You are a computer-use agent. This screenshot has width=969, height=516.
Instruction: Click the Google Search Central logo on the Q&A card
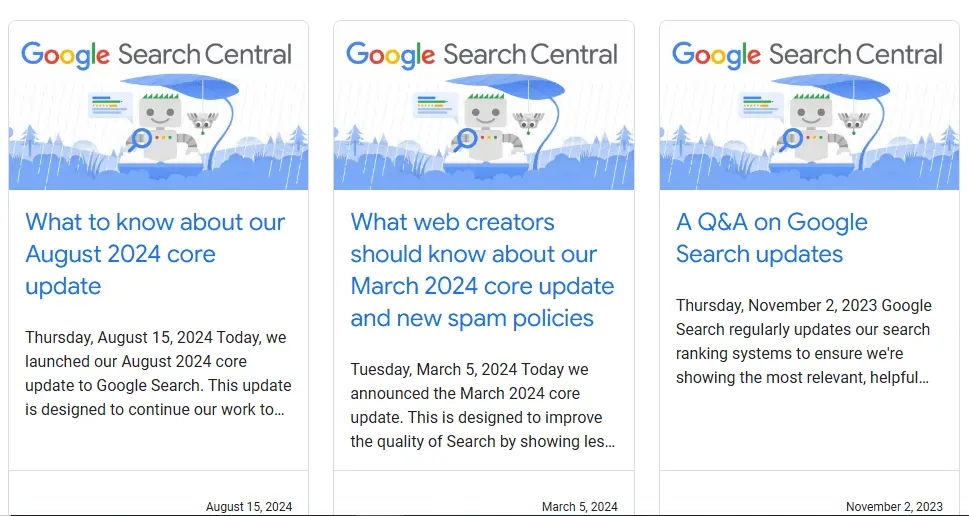(x=808, y=54)
